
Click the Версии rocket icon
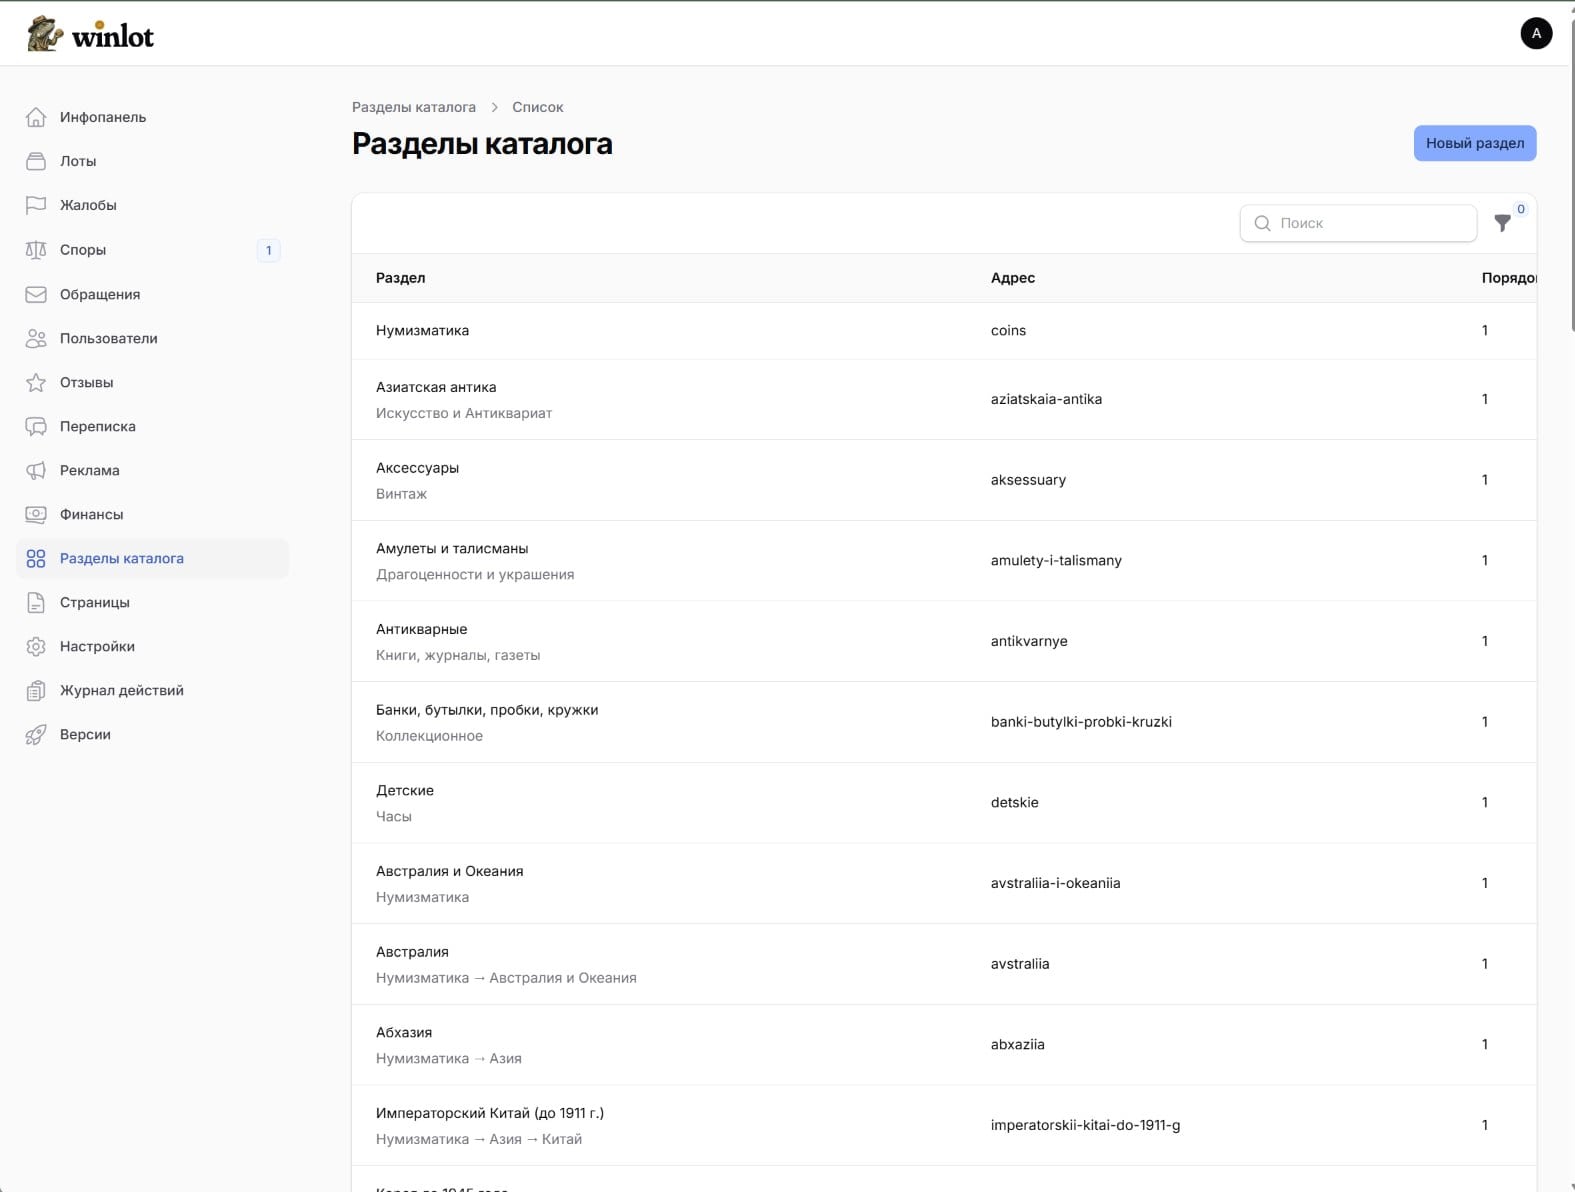point(36,734)
